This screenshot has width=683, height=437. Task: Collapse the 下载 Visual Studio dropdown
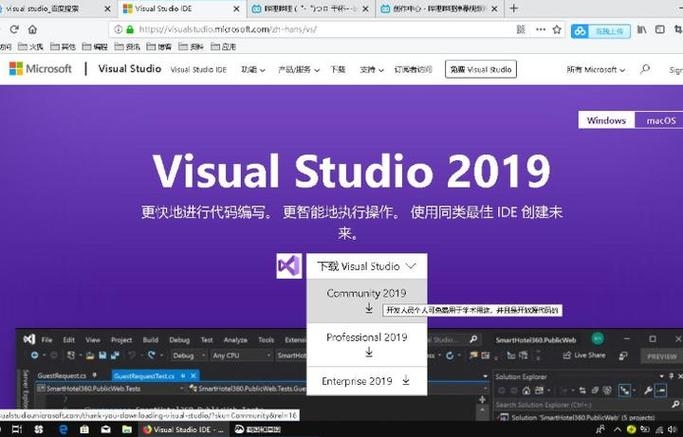click(x=367, y=266)
